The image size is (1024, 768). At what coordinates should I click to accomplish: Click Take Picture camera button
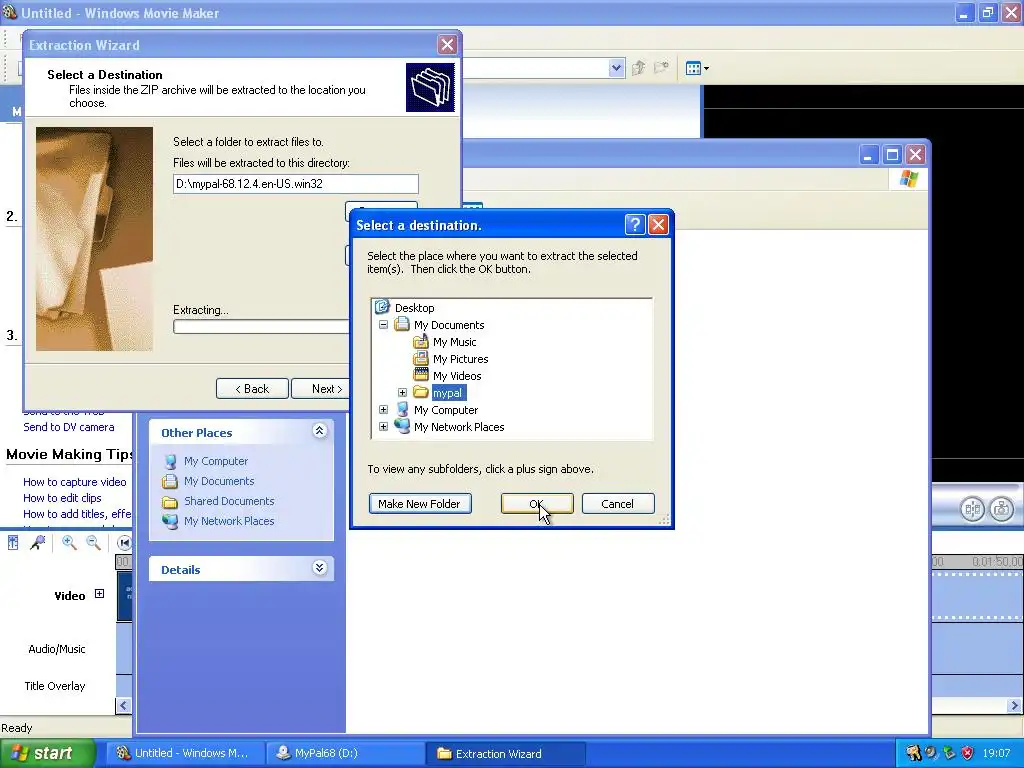(x=1002, y=509)
